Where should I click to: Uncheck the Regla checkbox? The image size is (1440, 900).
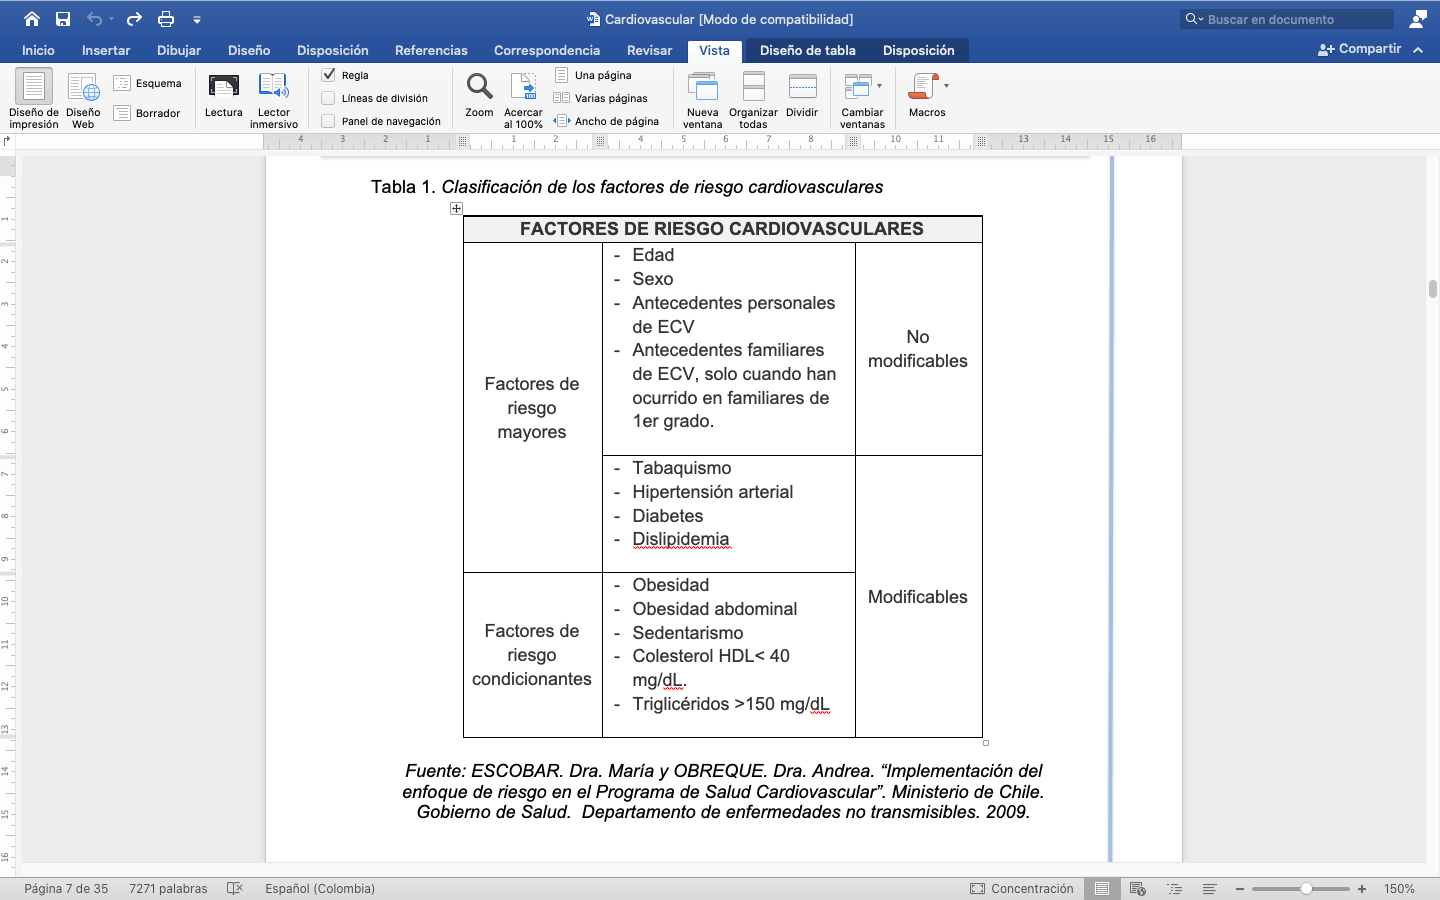[328, 75]
